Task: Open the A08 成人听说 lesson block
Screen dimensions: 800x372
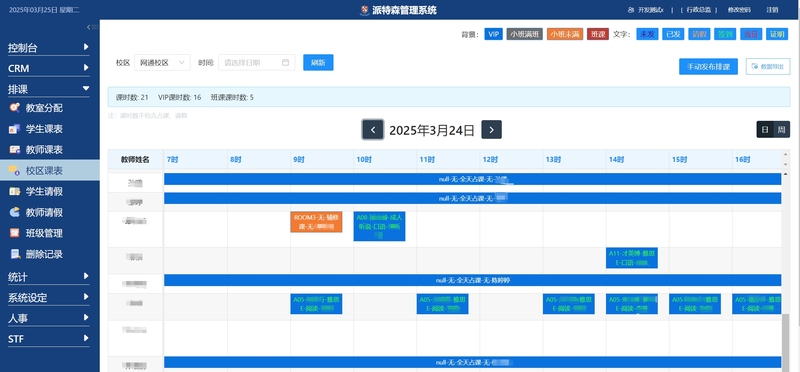Action: (380, 226)
